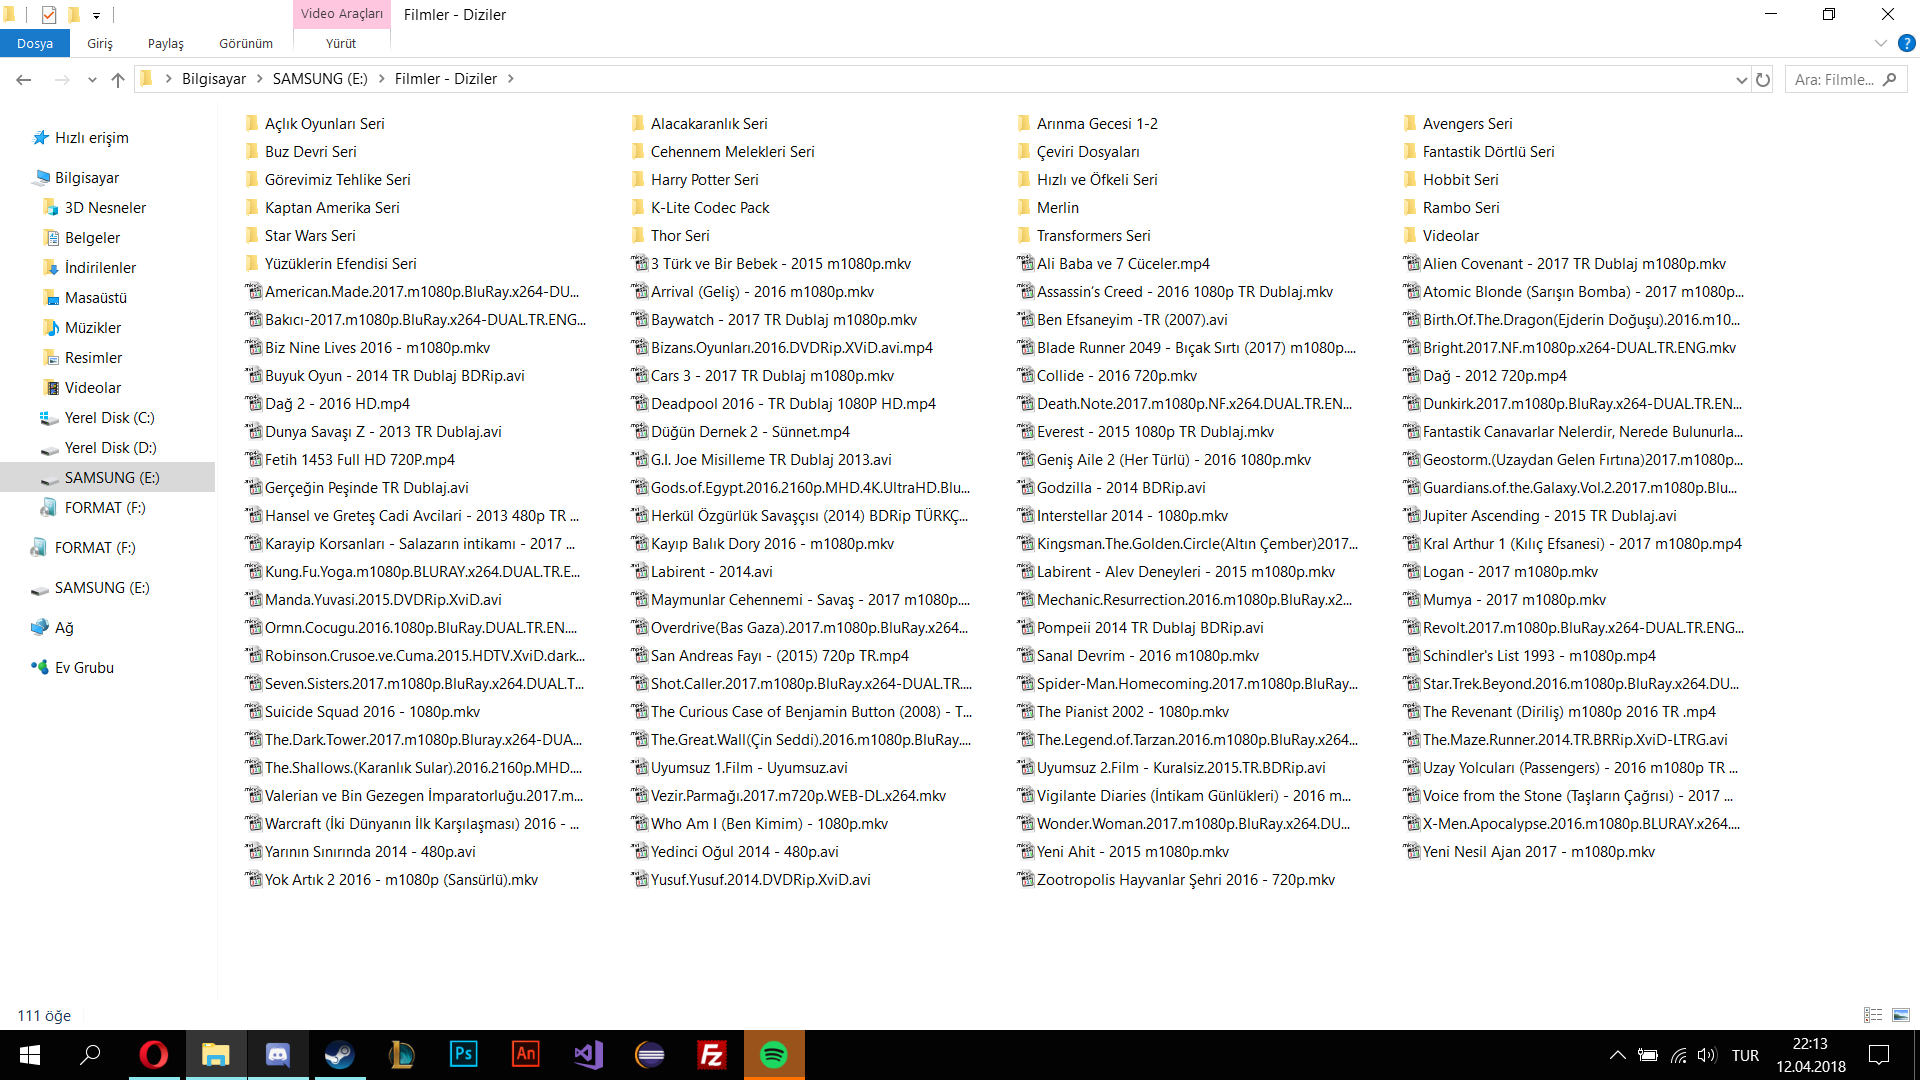Screen dimensions: 1920x1080
Task: Expand the ribbon with the chevron
Action: (1880, 43)
